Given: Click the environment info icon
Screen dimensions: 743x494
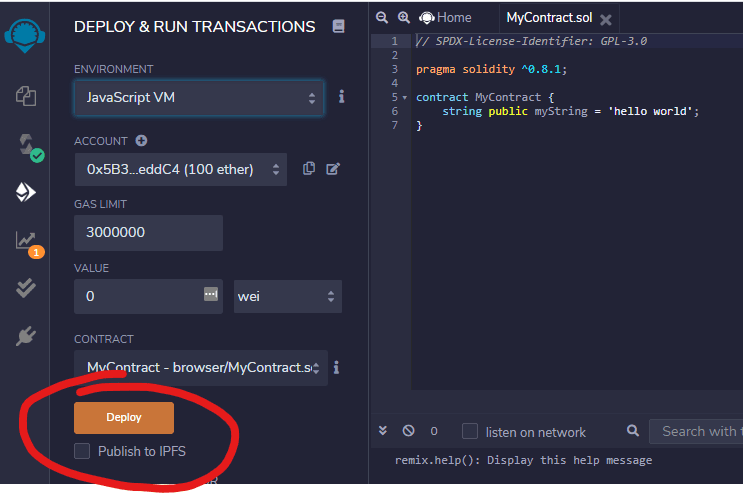Looking at the screenshot, I should coord(341,97).
